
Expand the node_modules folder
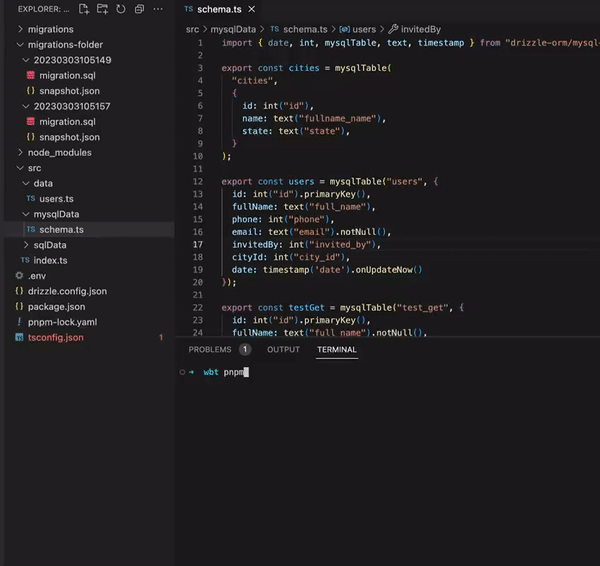(x=59, y=153)
